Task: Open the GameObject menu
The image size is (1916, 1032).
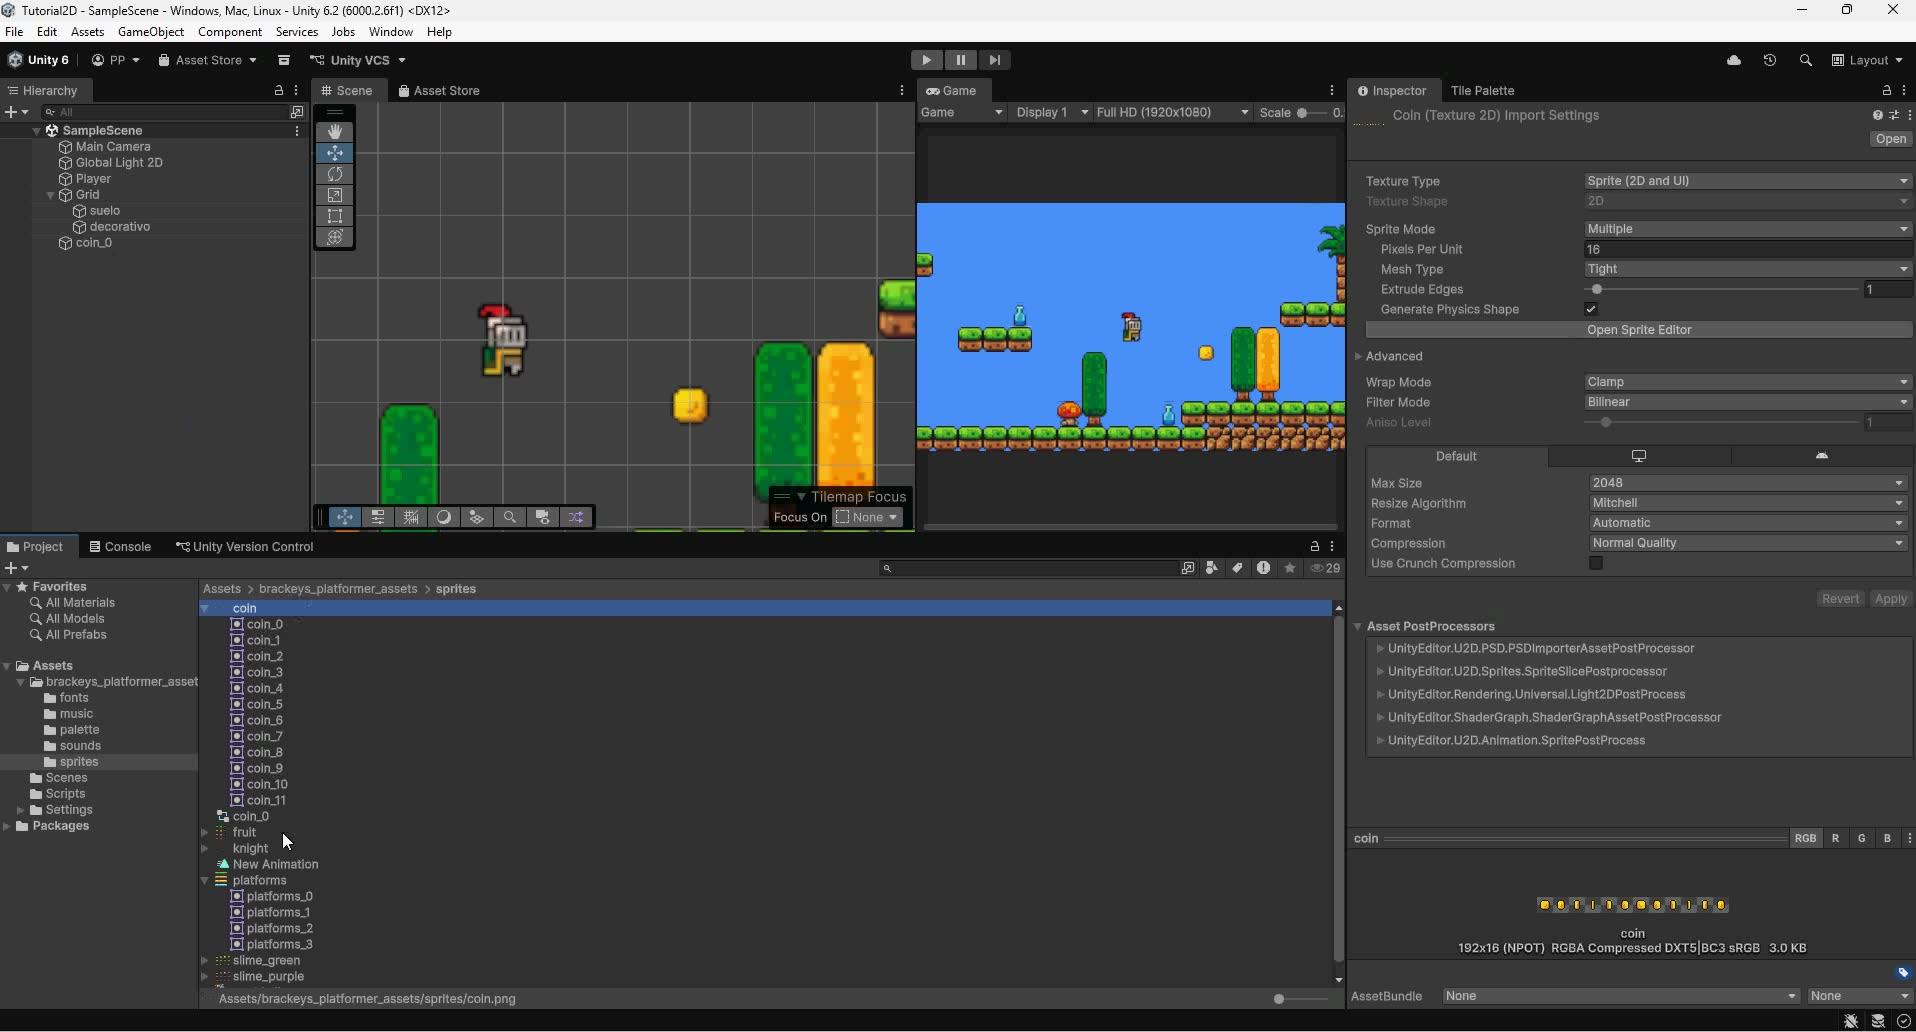Action: (151, 32)
